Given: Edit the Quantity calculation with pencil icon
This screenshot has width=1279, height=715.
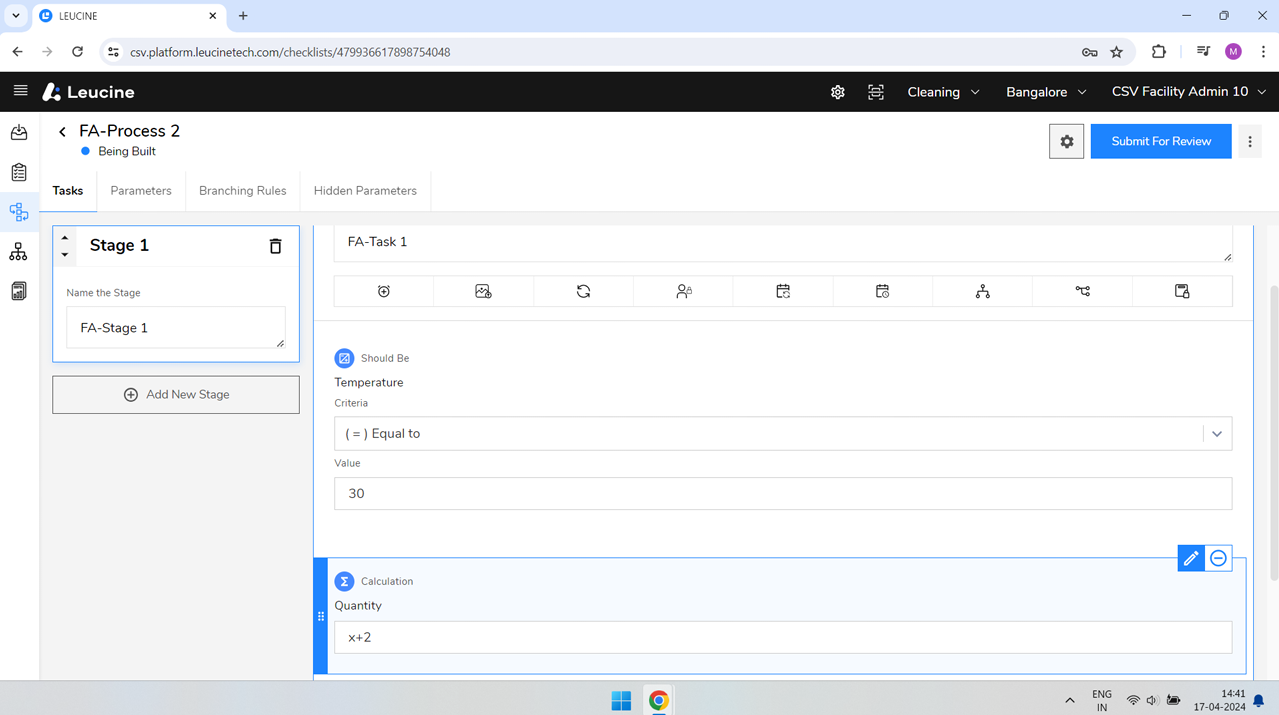Looking at the screenshot, I should [x=1190, y=559].
